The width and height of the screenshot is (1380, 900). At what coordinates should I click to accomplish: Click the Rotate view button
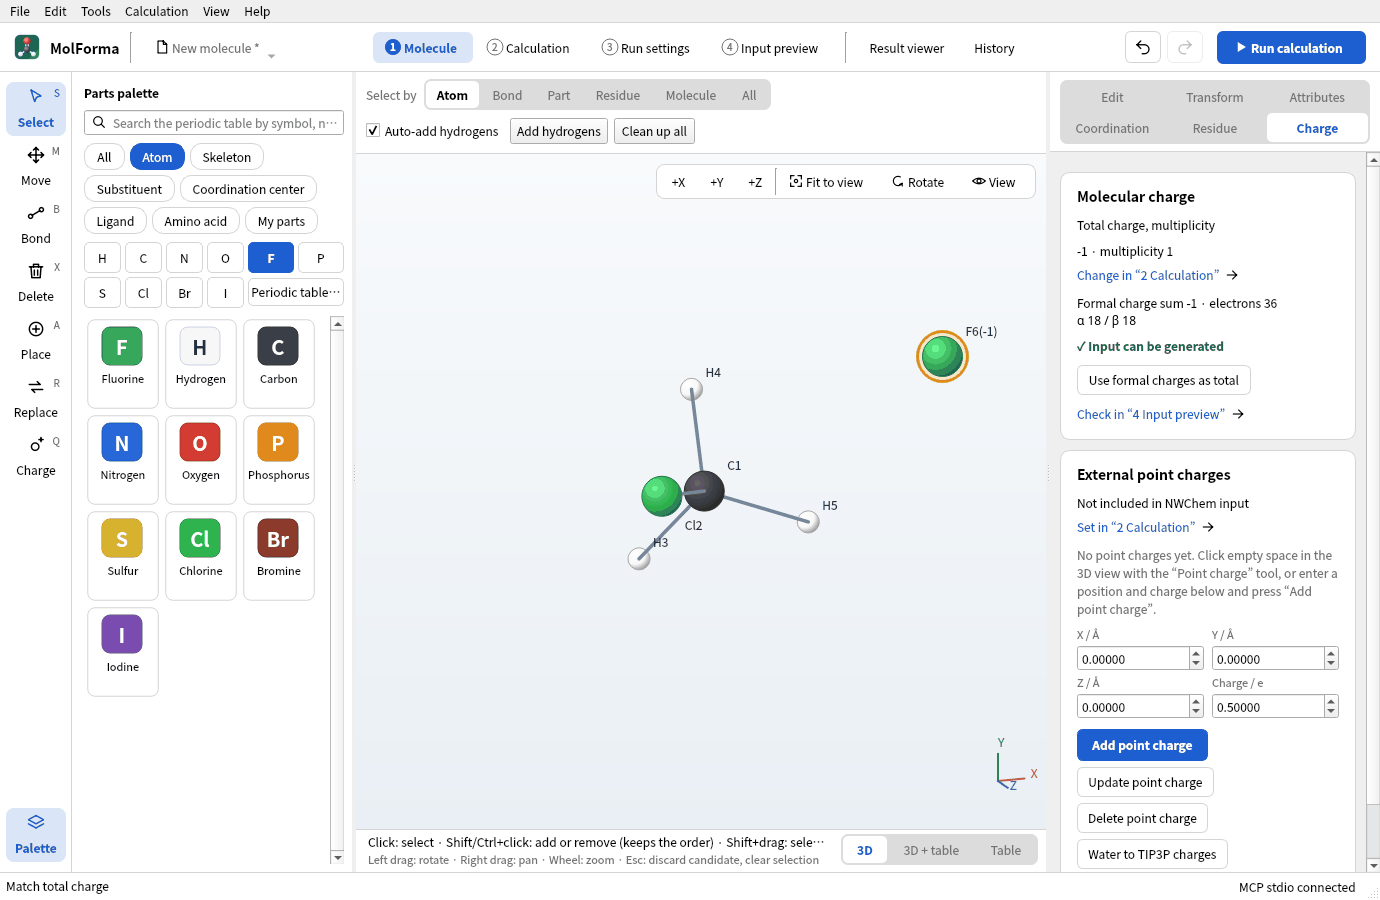coord(918,182)
